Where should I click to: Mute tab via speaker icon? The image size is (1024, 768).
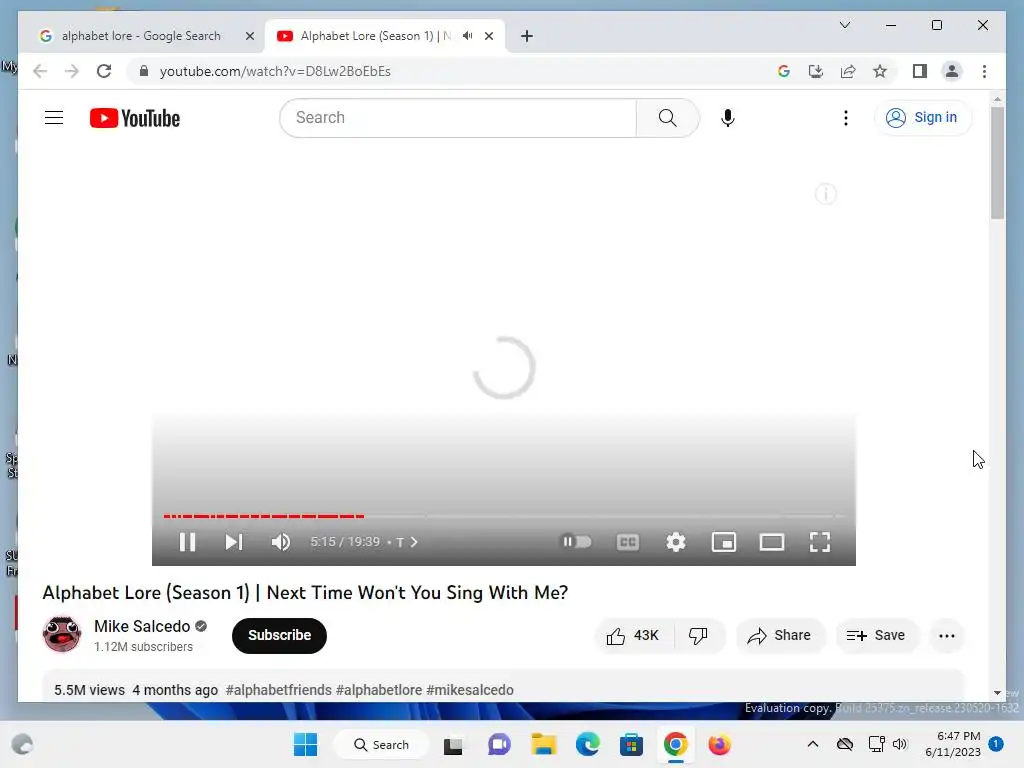click(x=468, y=36)
